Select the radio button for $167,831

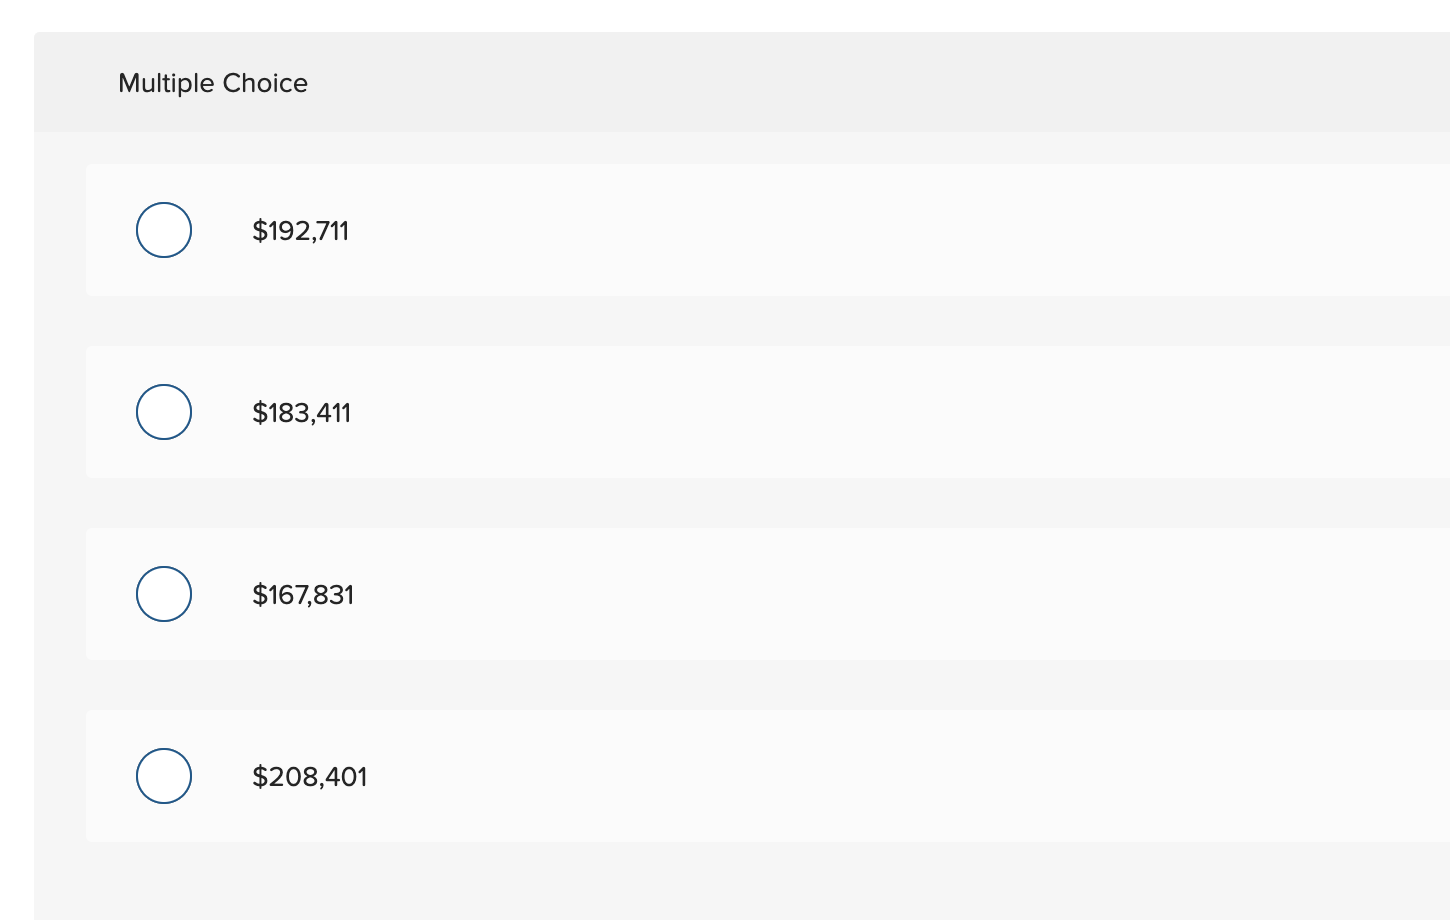163,594
